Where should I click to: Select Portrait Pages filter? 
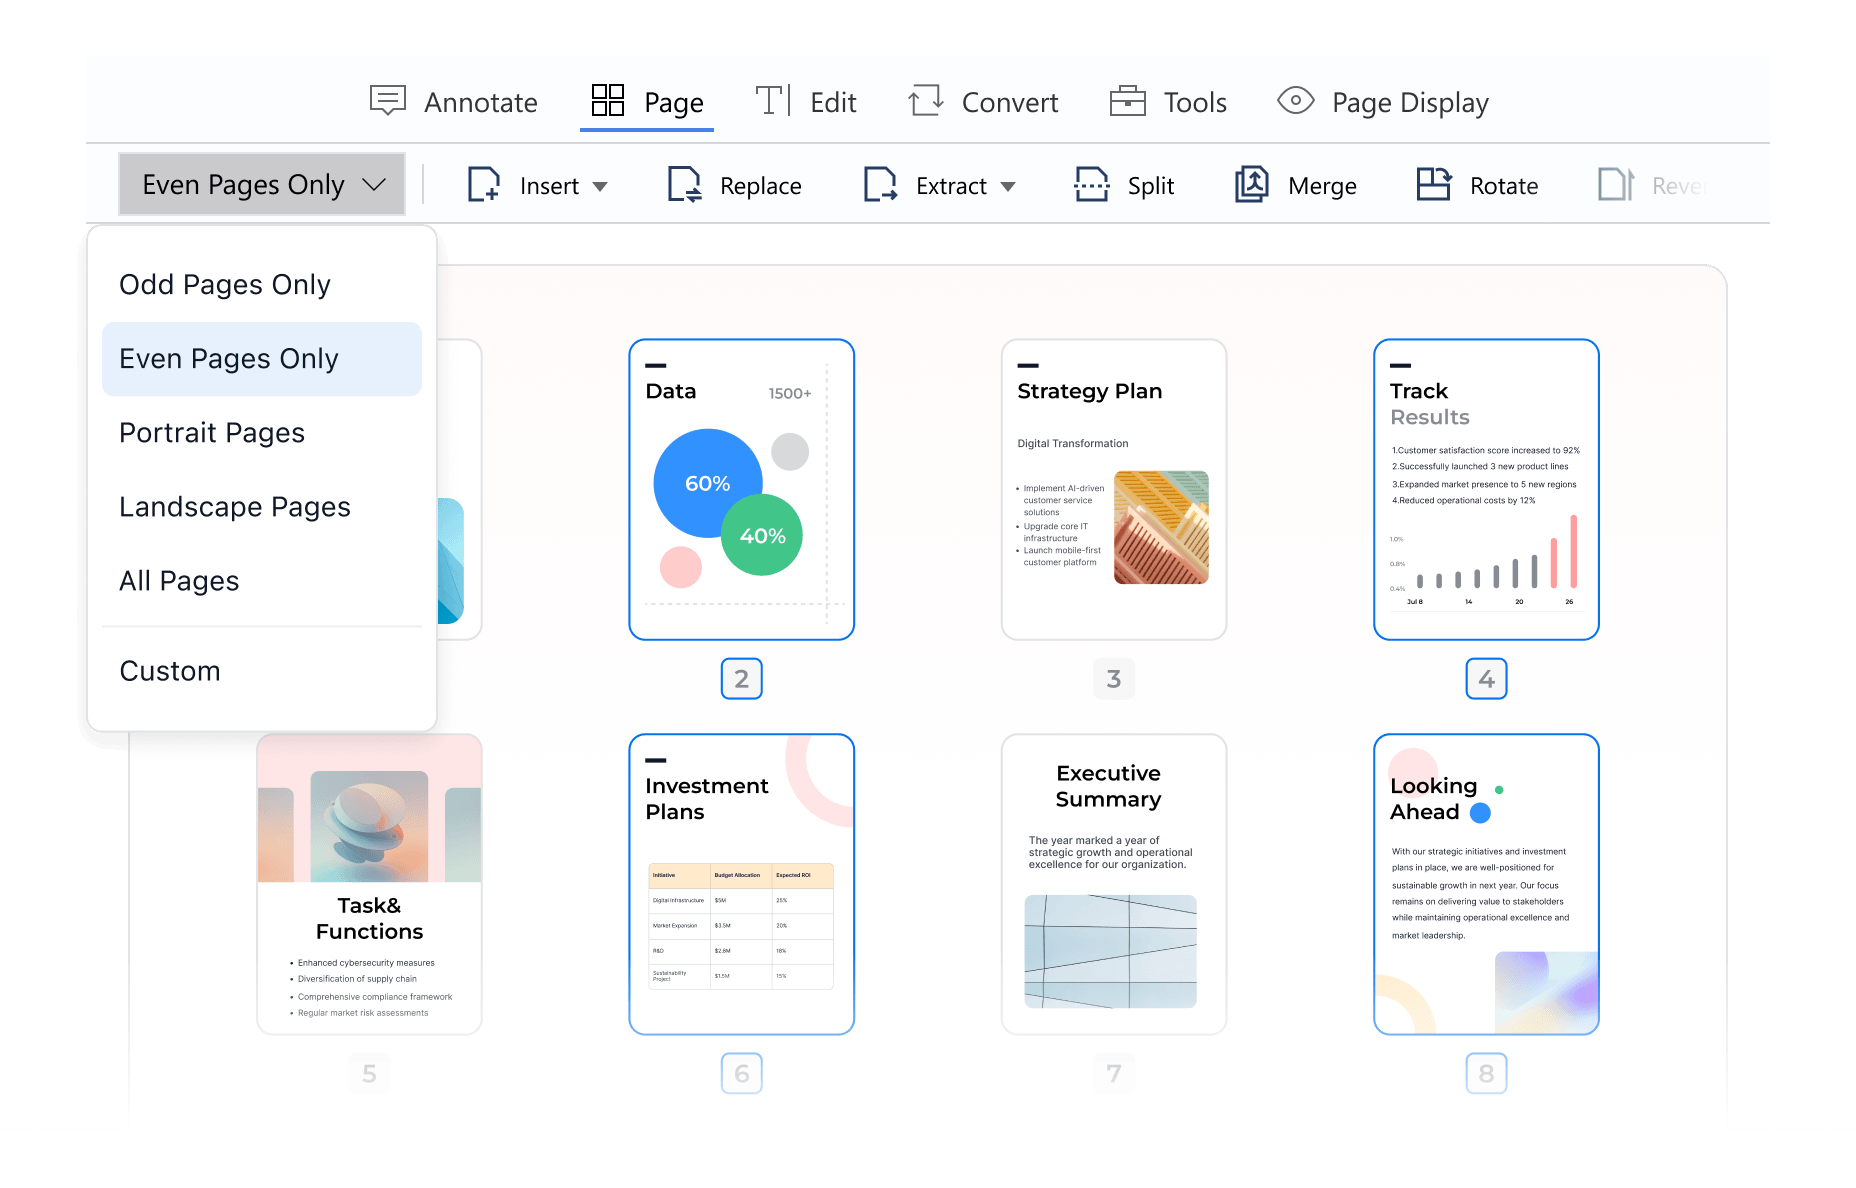click(x=212, y=432)
